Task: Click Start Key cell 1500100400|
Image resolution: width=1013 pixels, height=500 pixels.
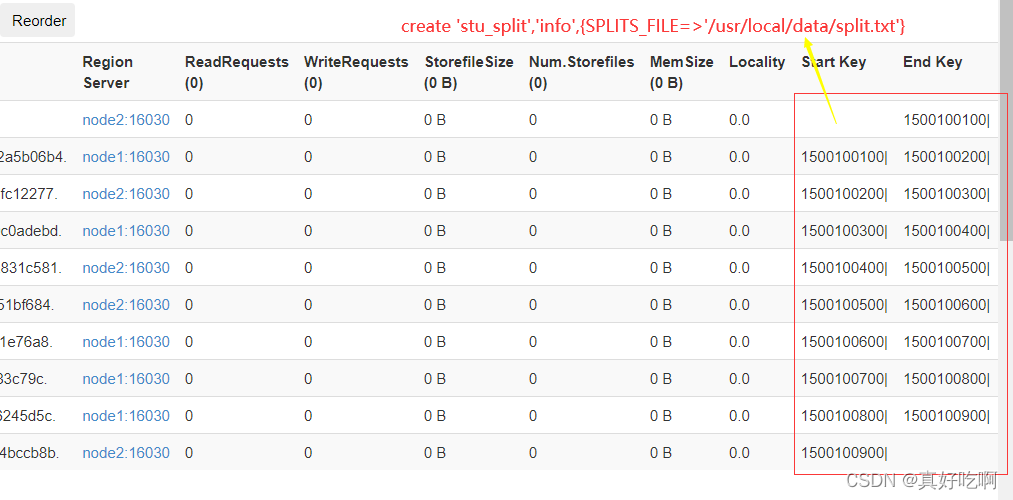Action: [x=844, y=267]
